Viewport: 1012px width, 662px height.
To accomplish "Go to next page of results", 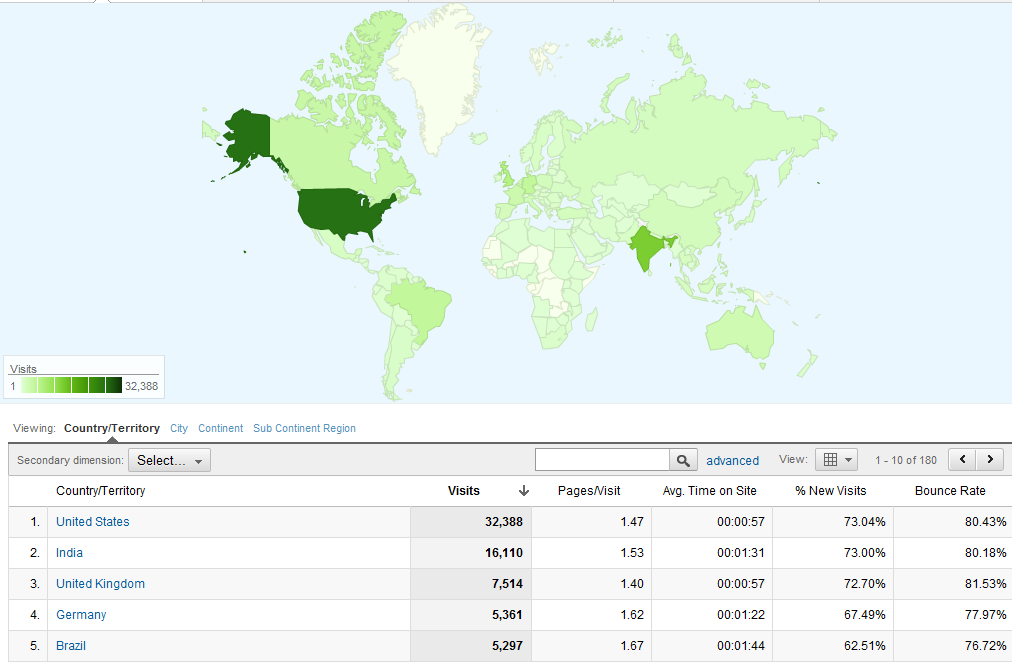I will (990, 460).
